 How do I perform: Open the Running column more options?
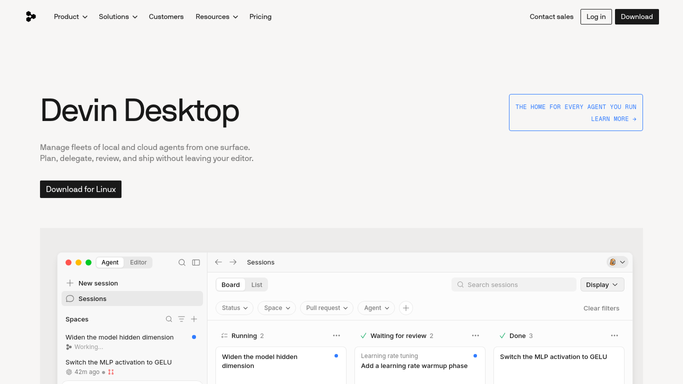point(336,336)
